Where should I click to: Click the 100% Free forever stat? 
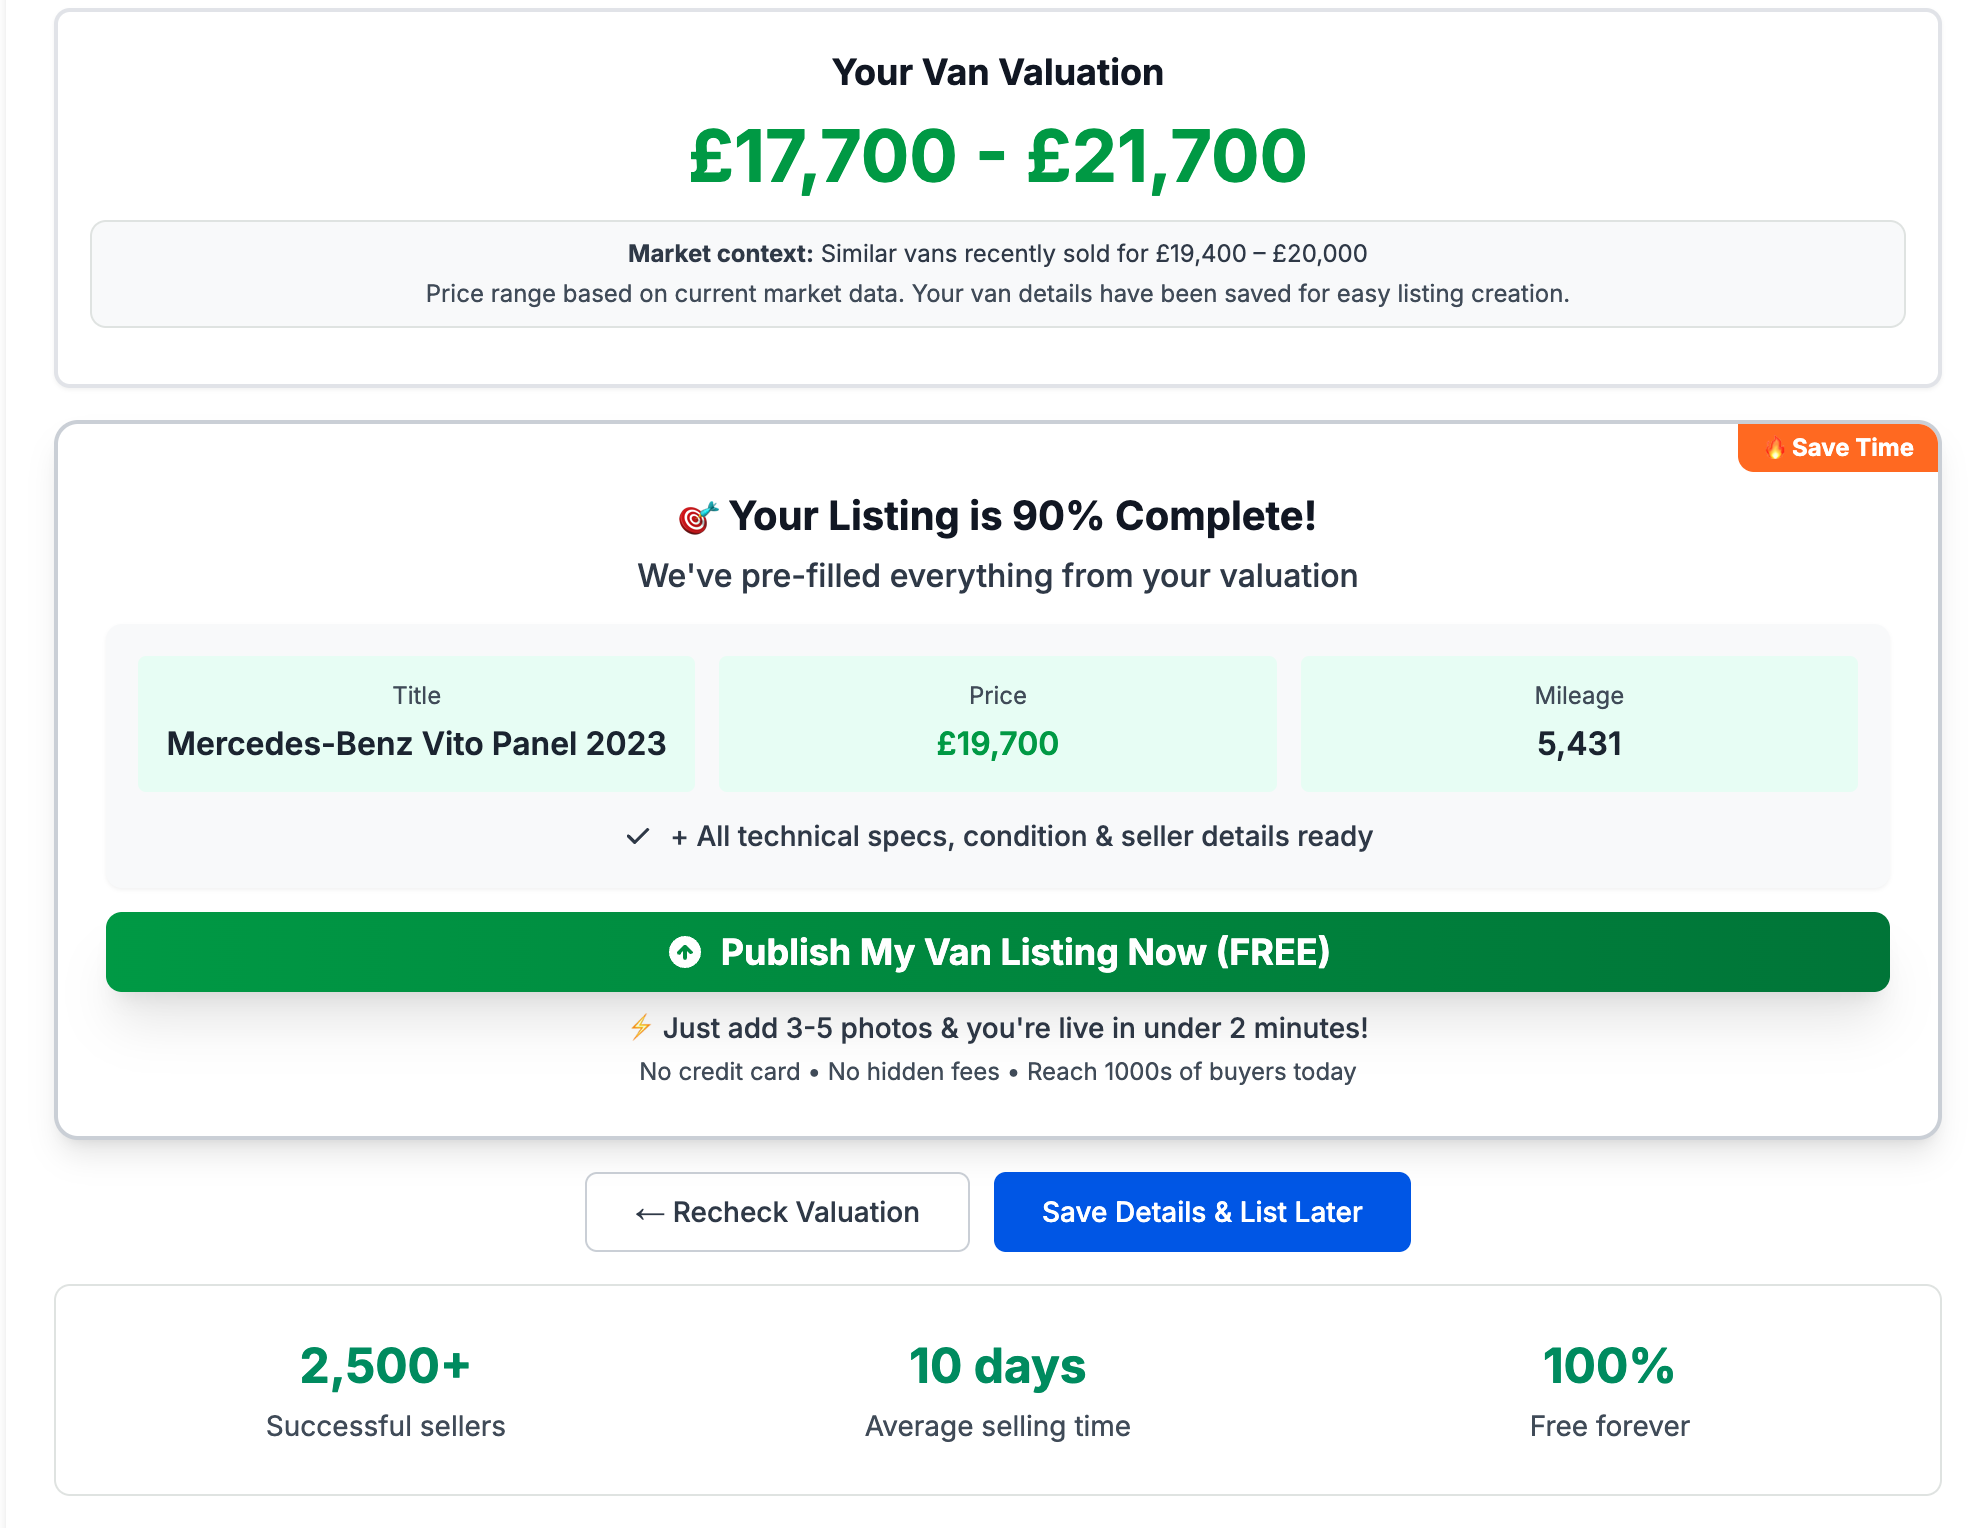[1608, 1390]
